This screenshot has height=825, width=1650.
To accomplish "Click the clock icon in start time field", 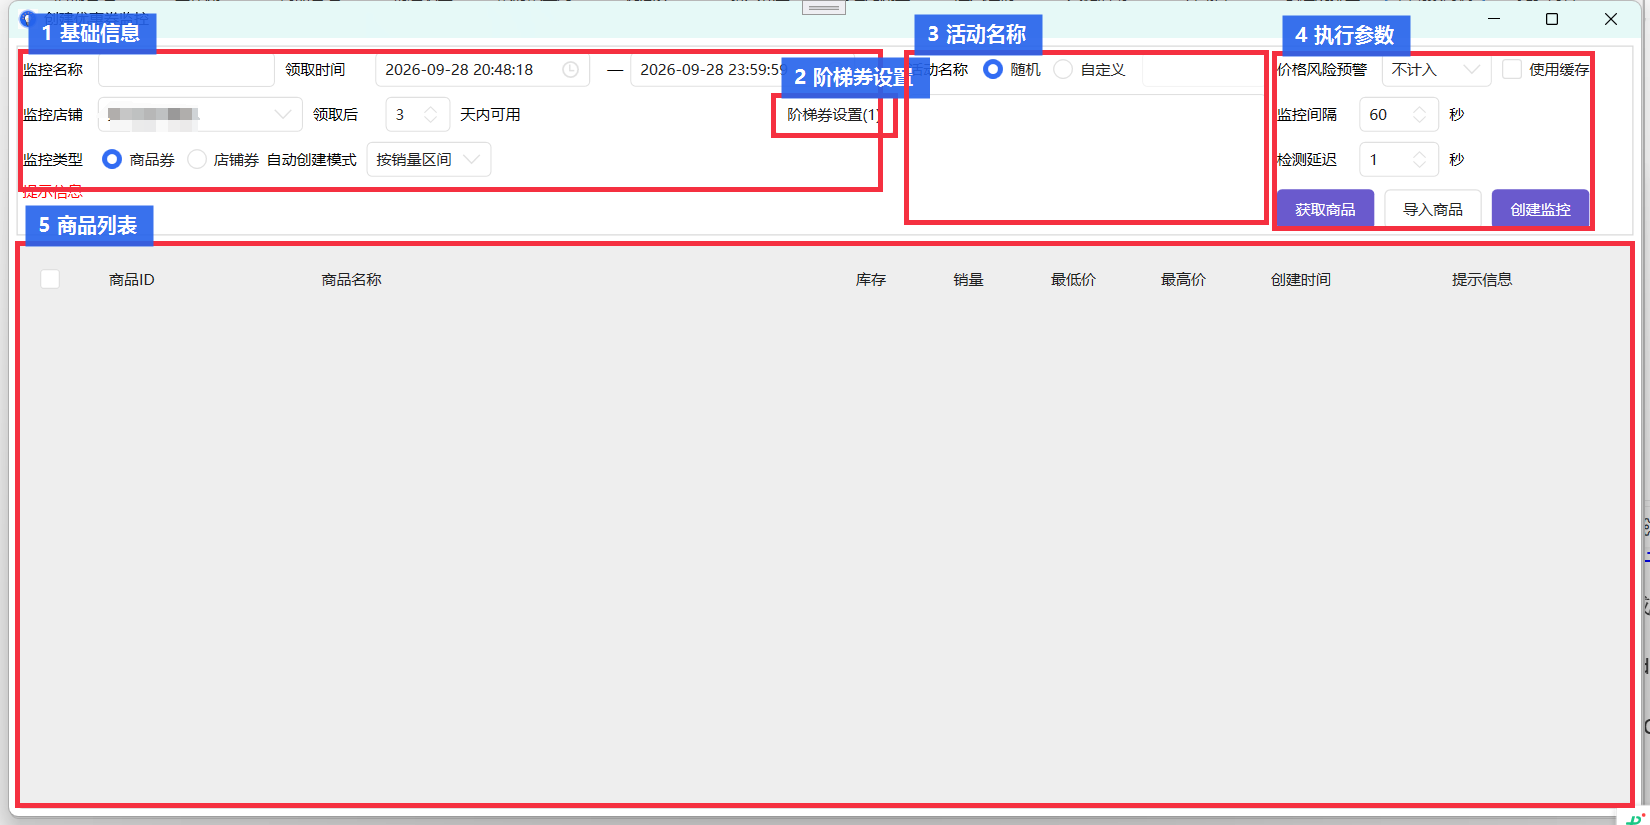I will [570, 70].
